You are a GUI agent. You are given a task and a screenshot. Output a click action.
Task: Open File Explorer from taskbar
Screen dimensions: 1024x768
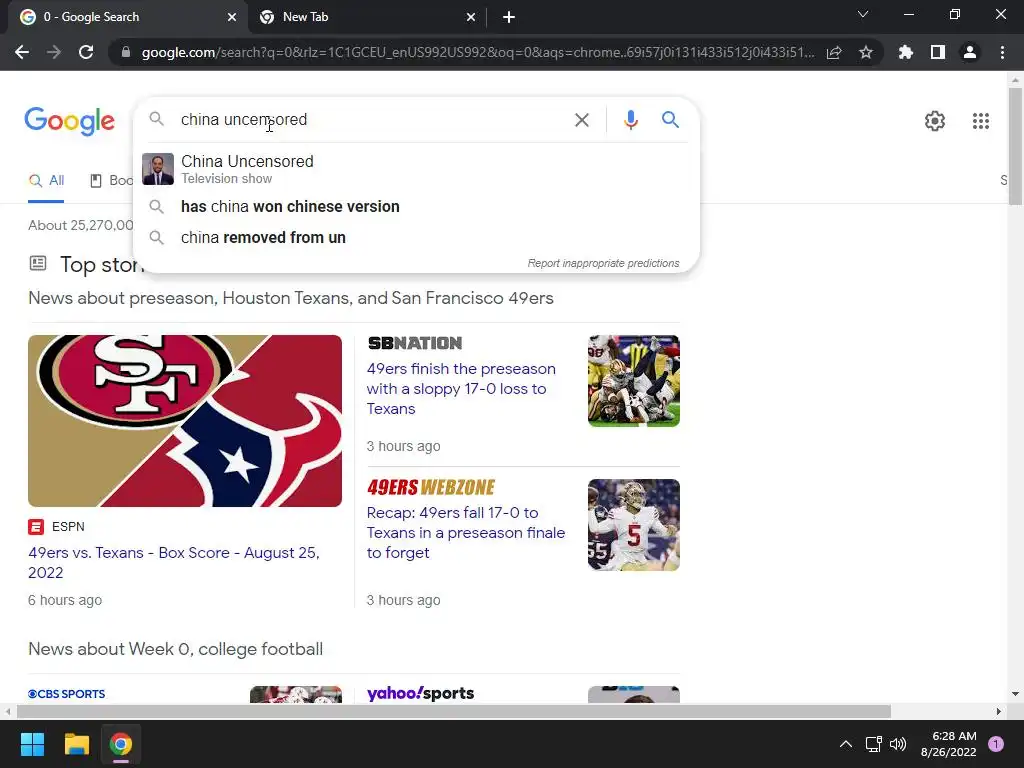76,744
